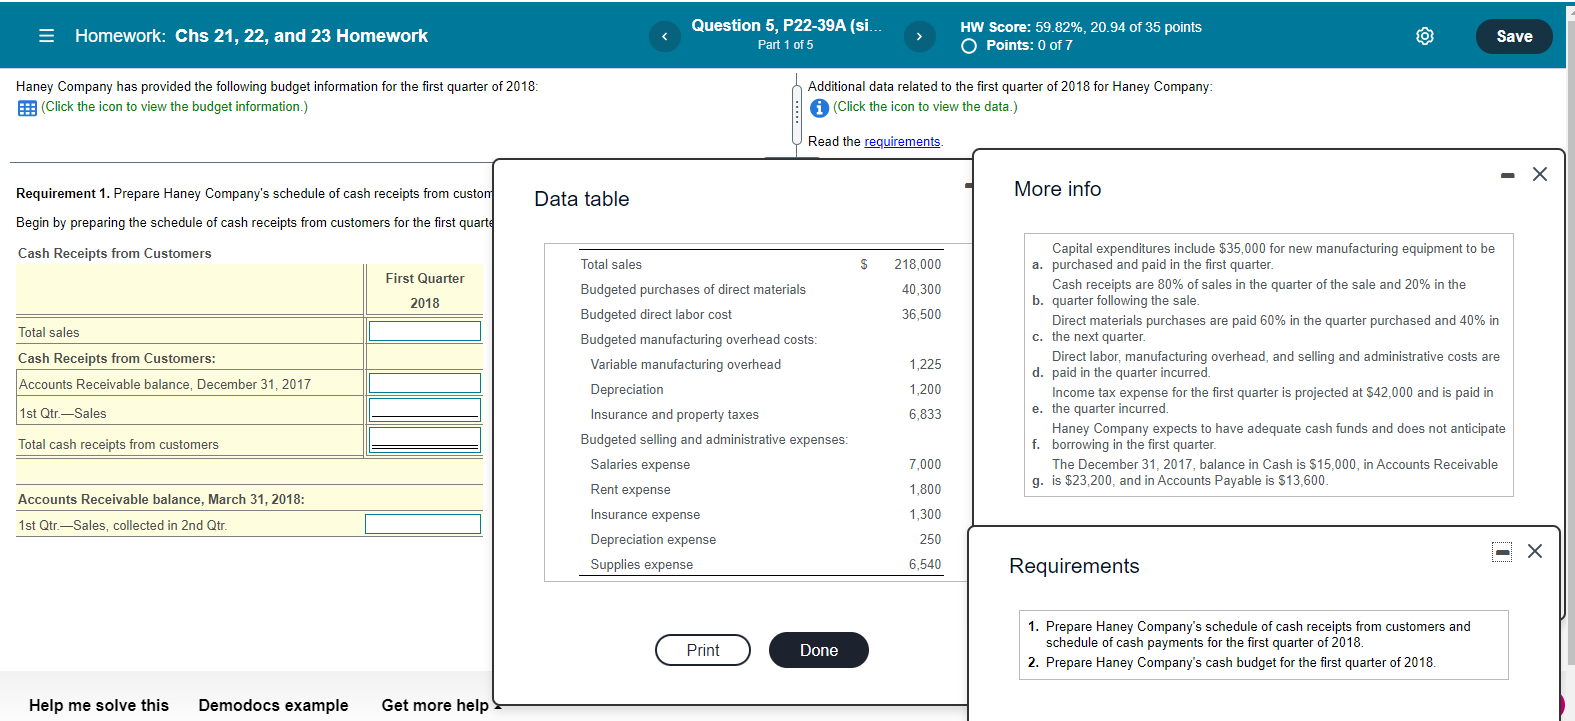Minimize the Requirements popup
1575x721 pixels.
1502,552
